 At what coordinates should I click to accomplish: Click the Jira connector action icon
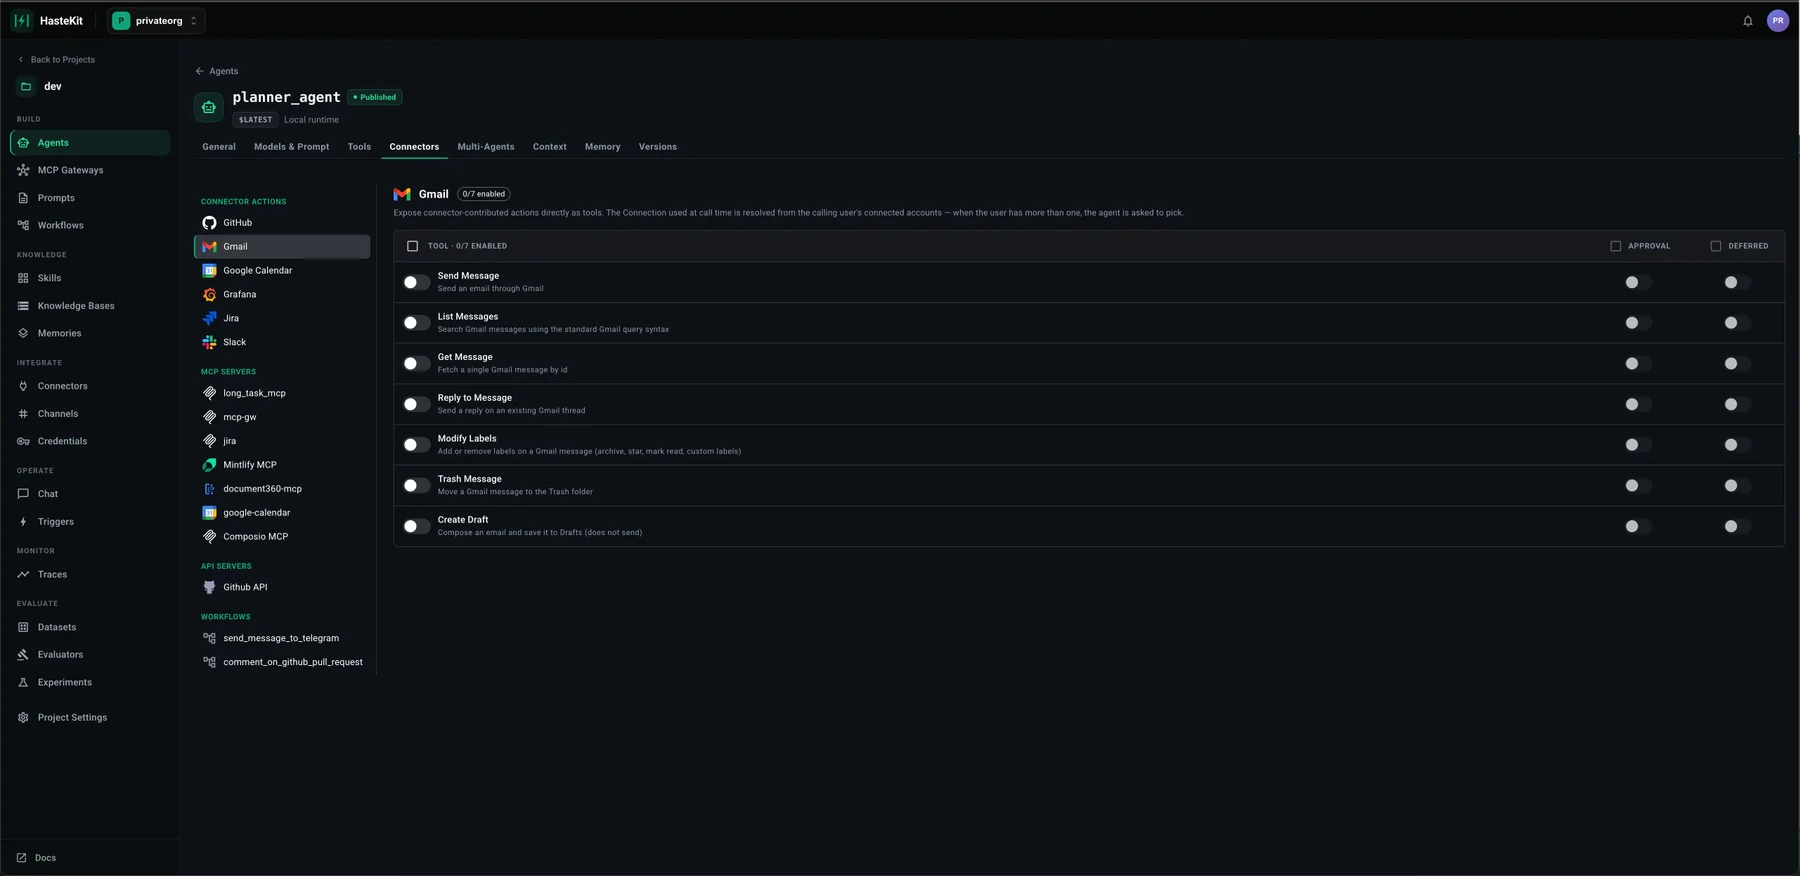pos(209,318)
